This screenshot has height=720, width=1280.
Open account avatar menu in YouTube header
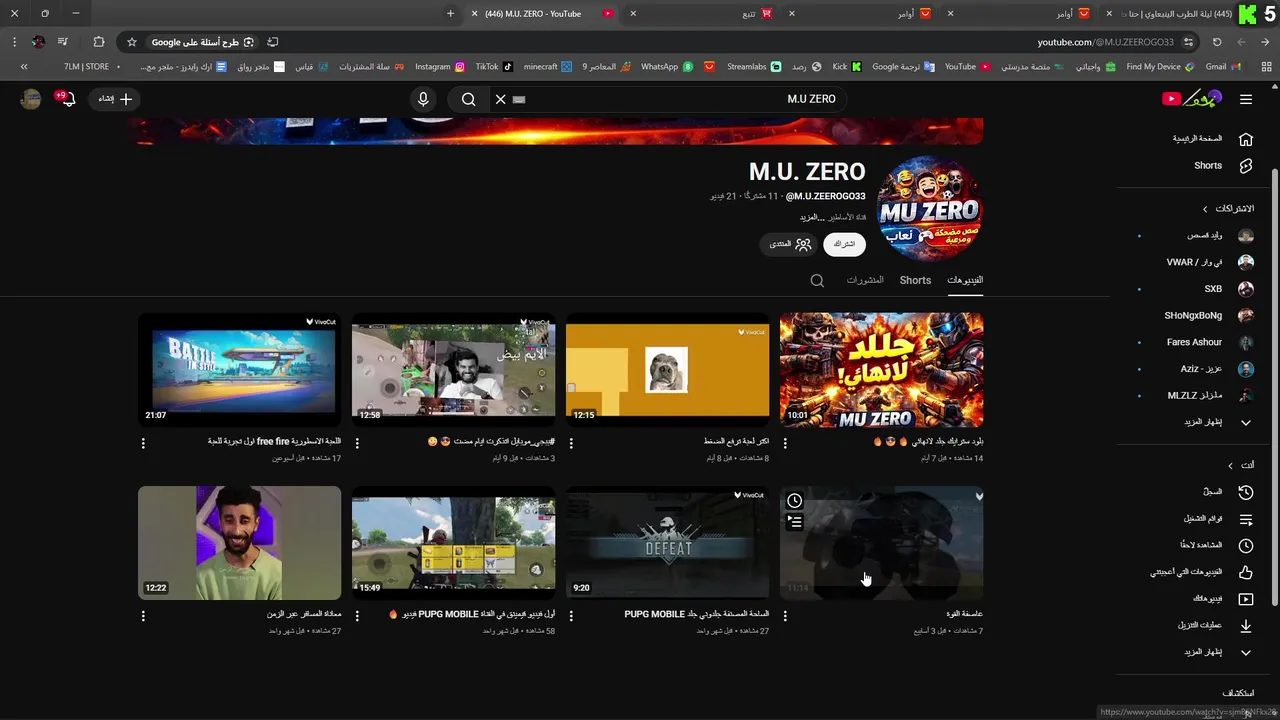31,99
